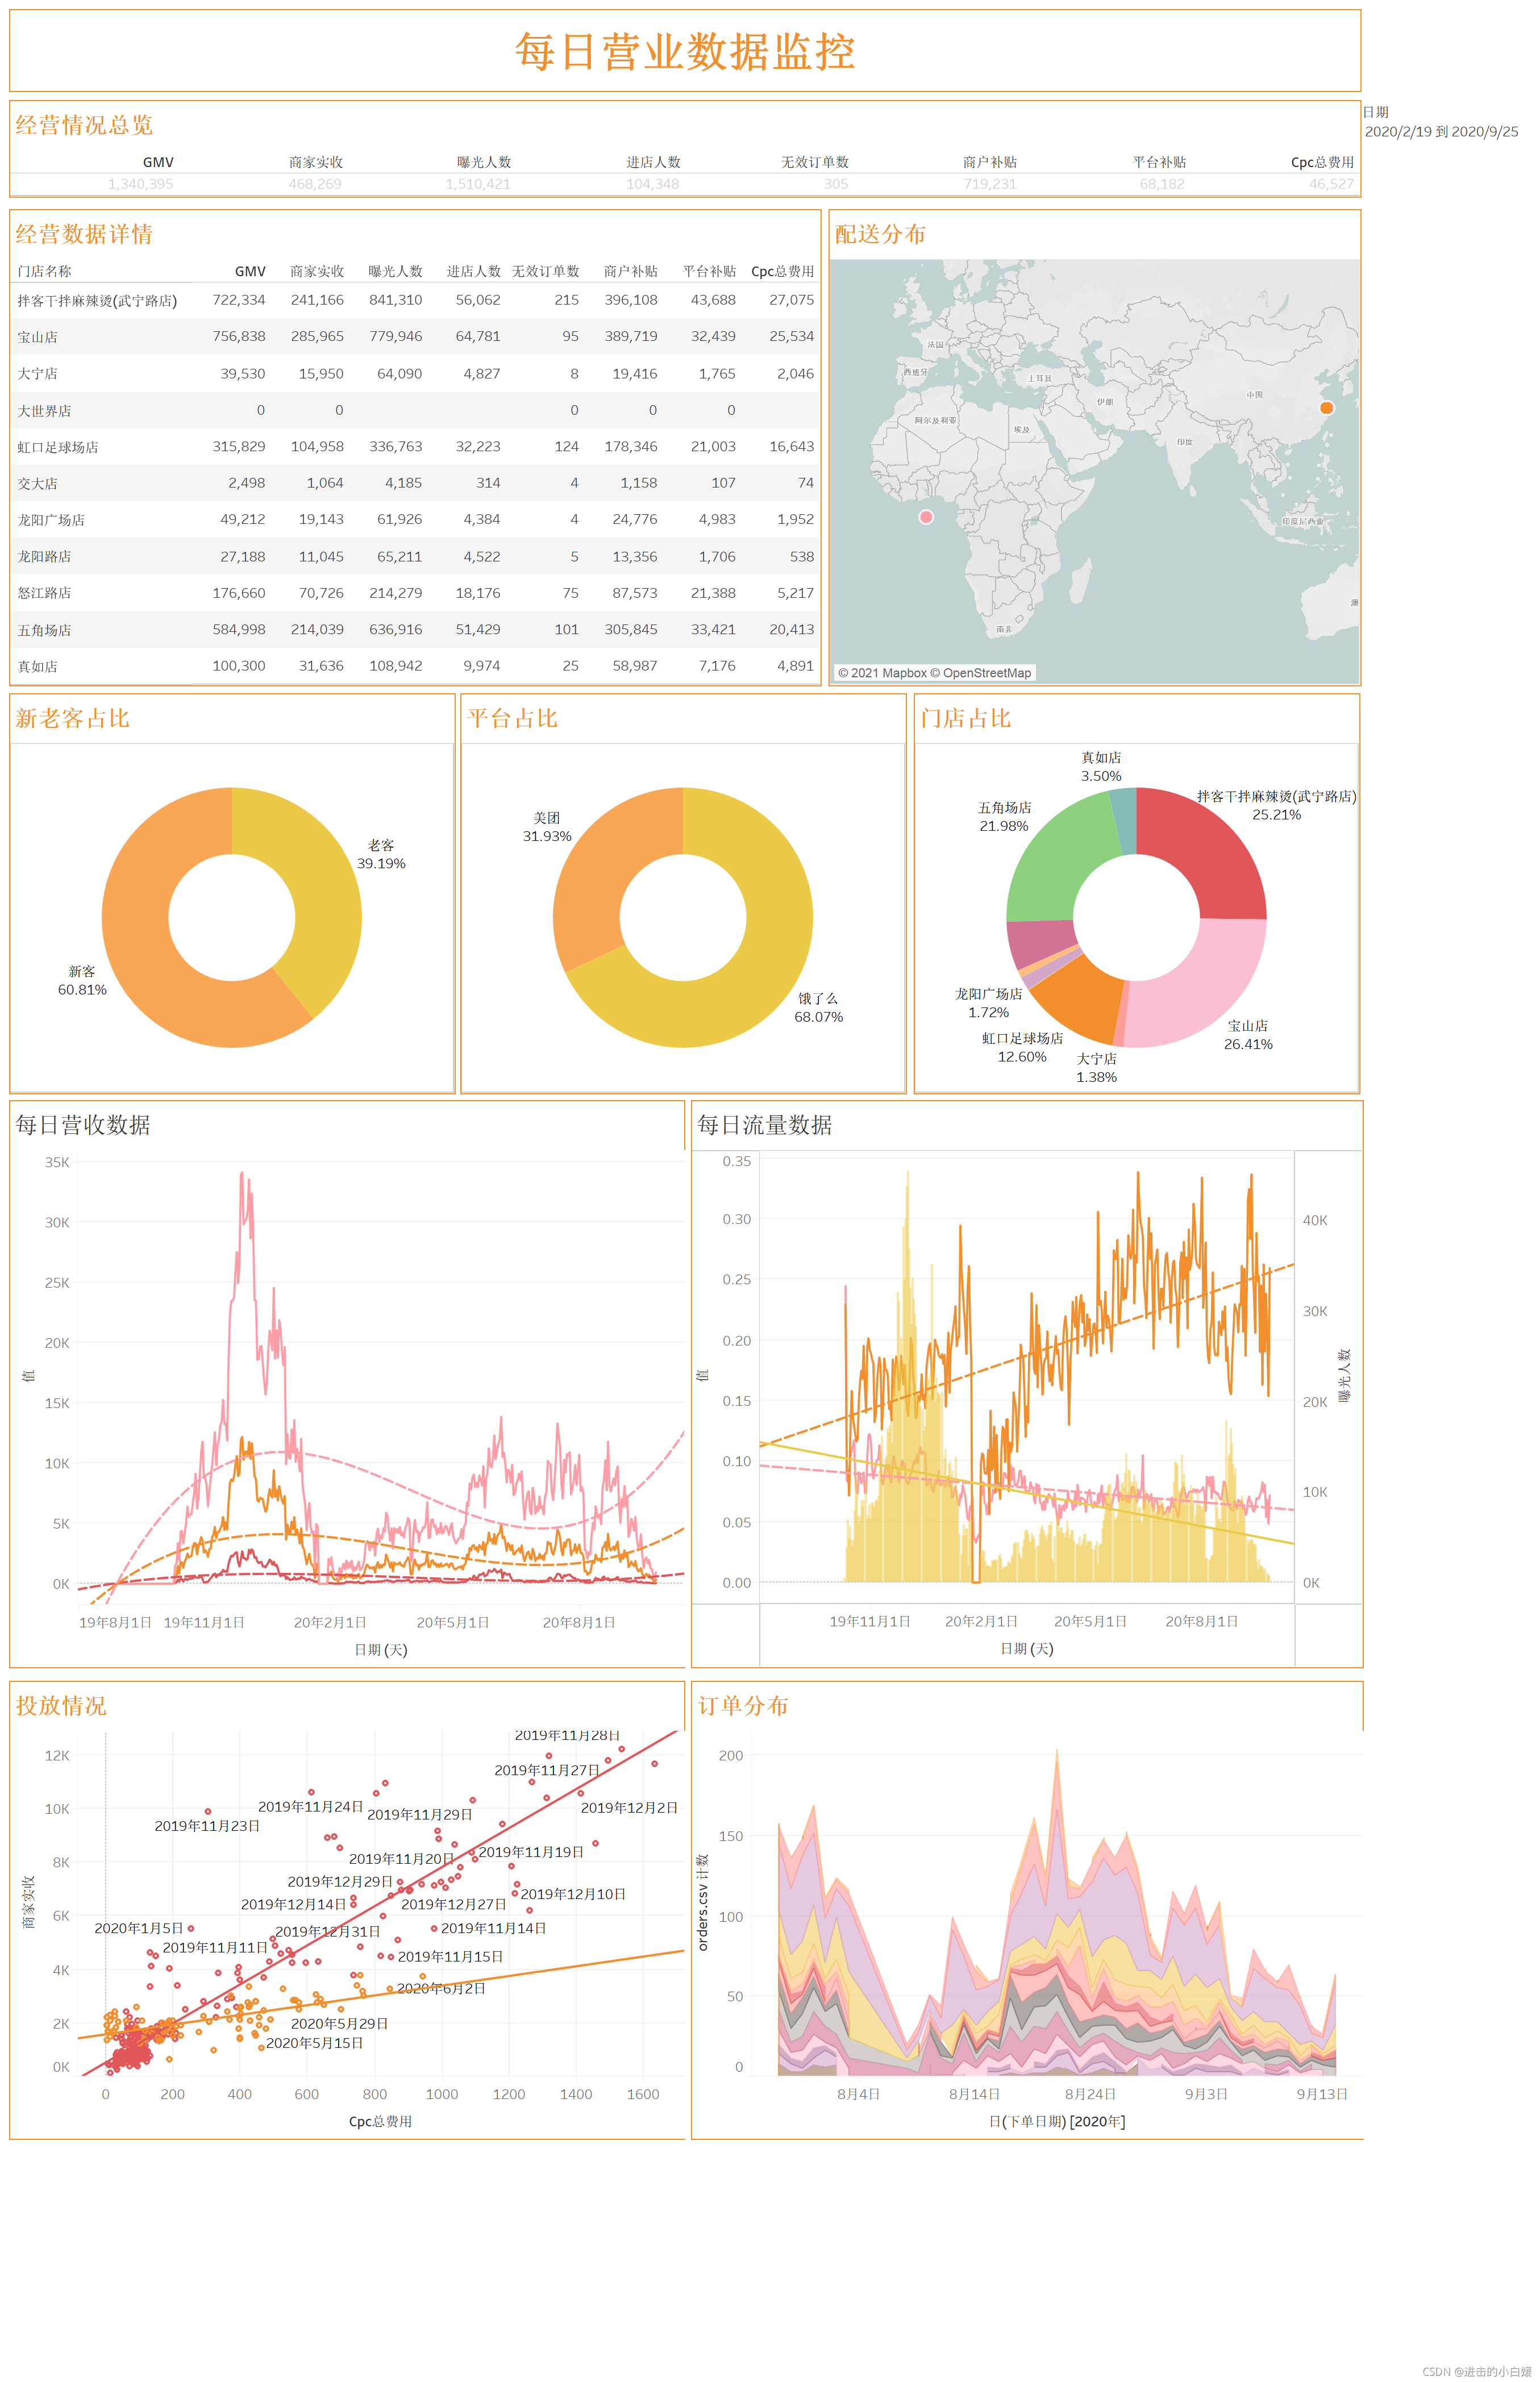The height and width of the screenshot is (2382, 1540).
Task: Select the teal 真如店 3.50% pie slice
Action: point(1125,820)
